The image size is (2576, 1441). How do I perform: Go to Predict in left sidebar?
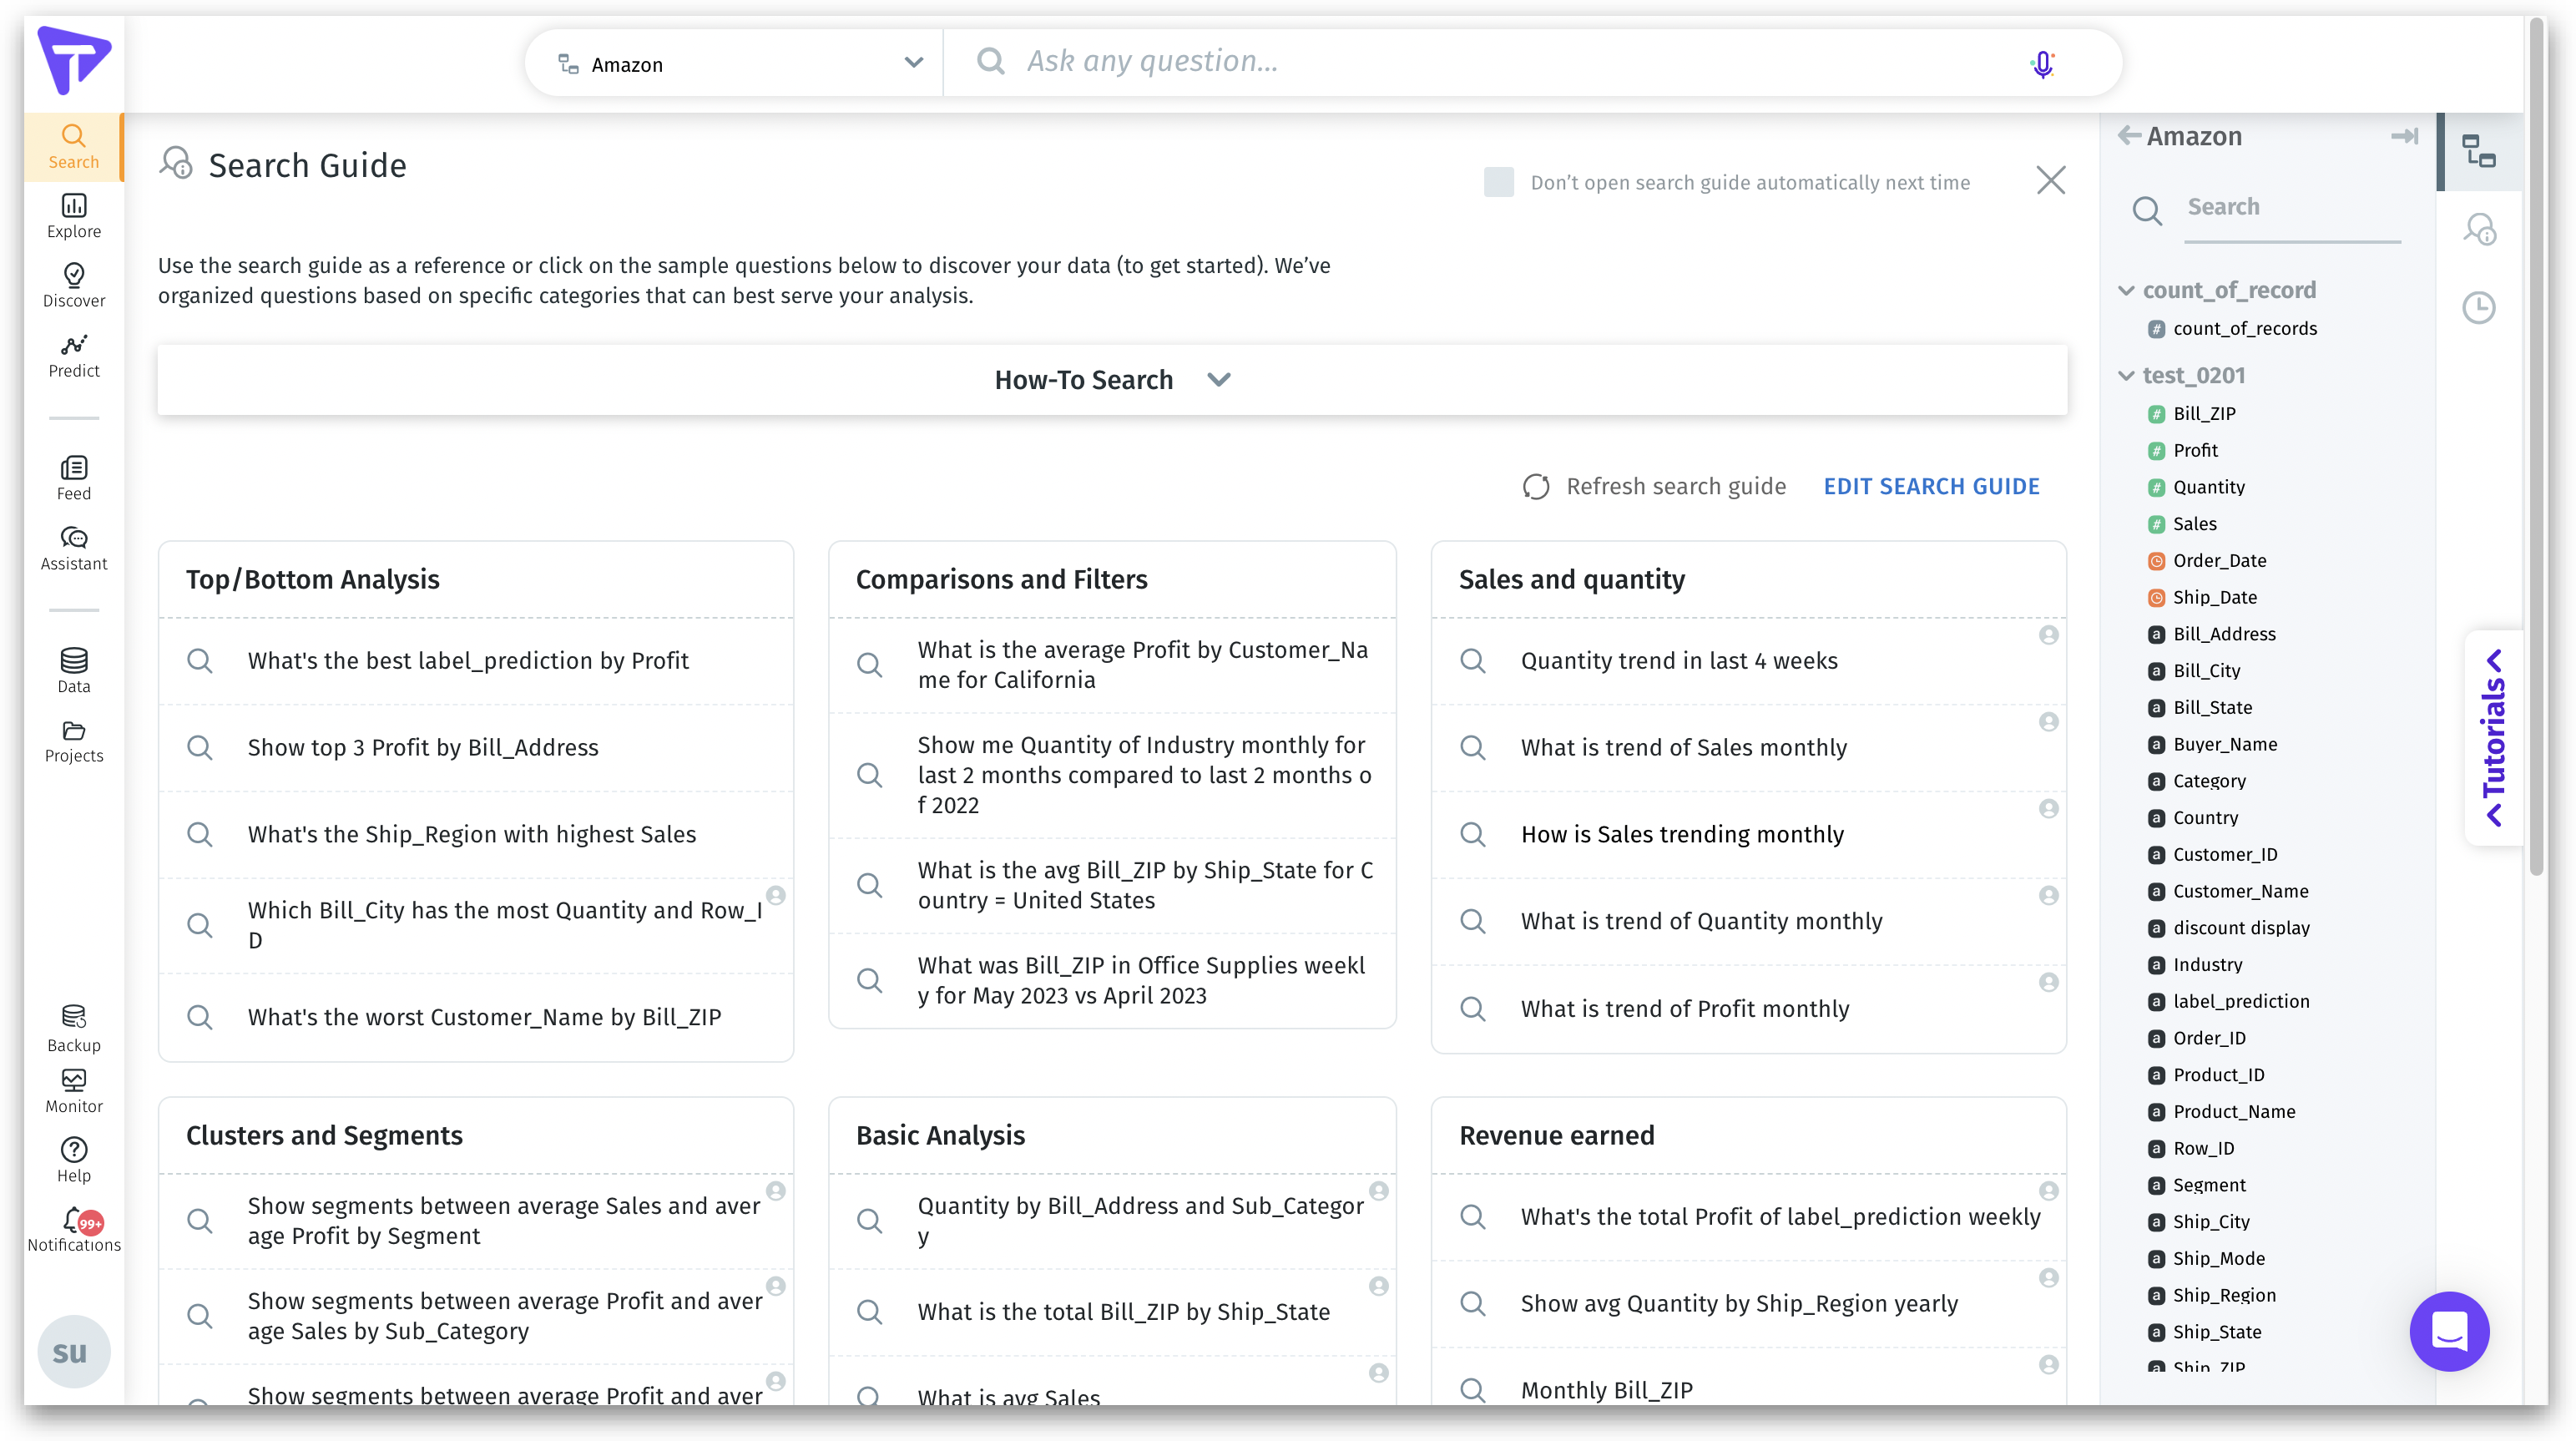pyautogui.click(x=74, y=354)
